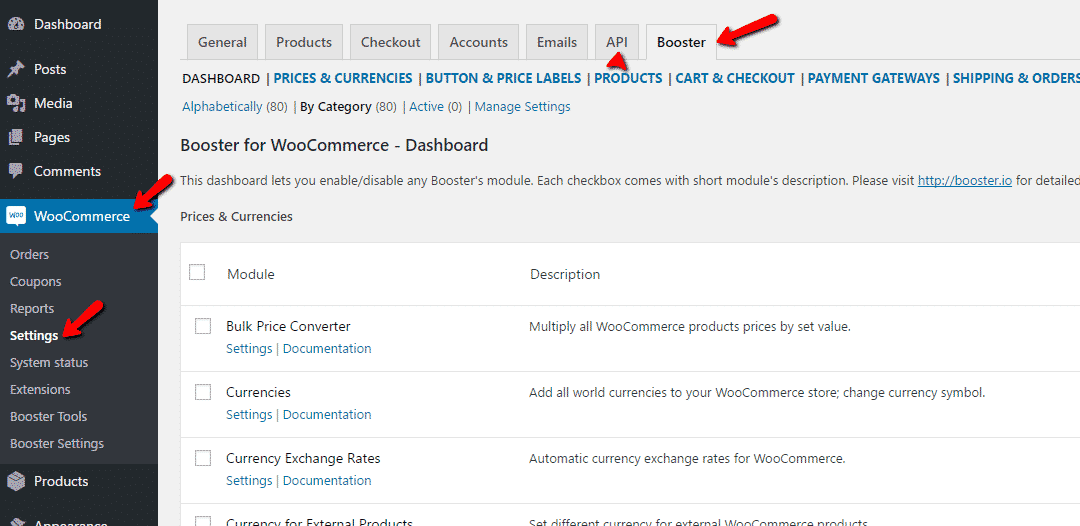
Task: Open the PRODUCTS section link
Action: (628, 78)
